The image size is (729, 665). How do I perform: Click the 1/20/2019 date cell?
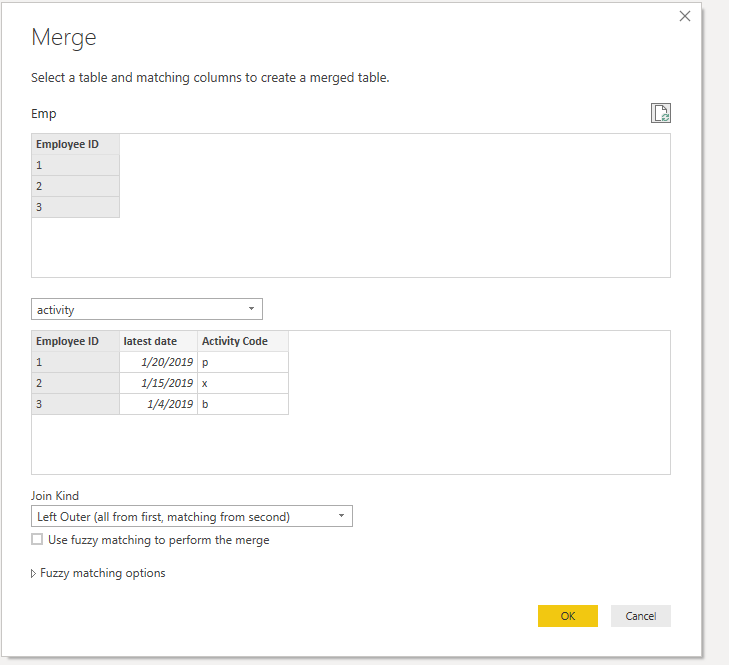tap(159, 362)
